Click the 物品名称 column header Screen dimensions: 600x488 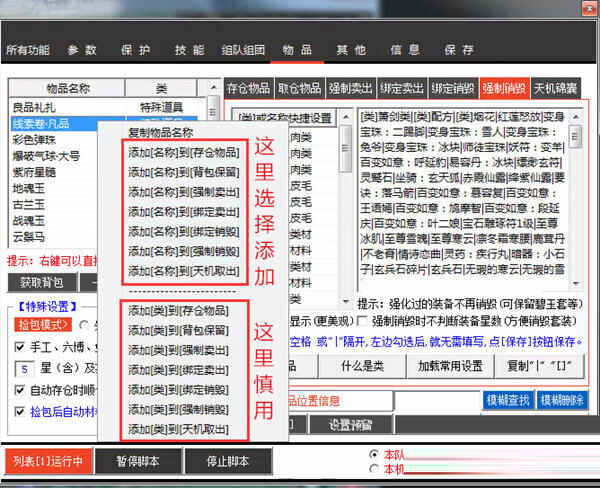[67, 88]
